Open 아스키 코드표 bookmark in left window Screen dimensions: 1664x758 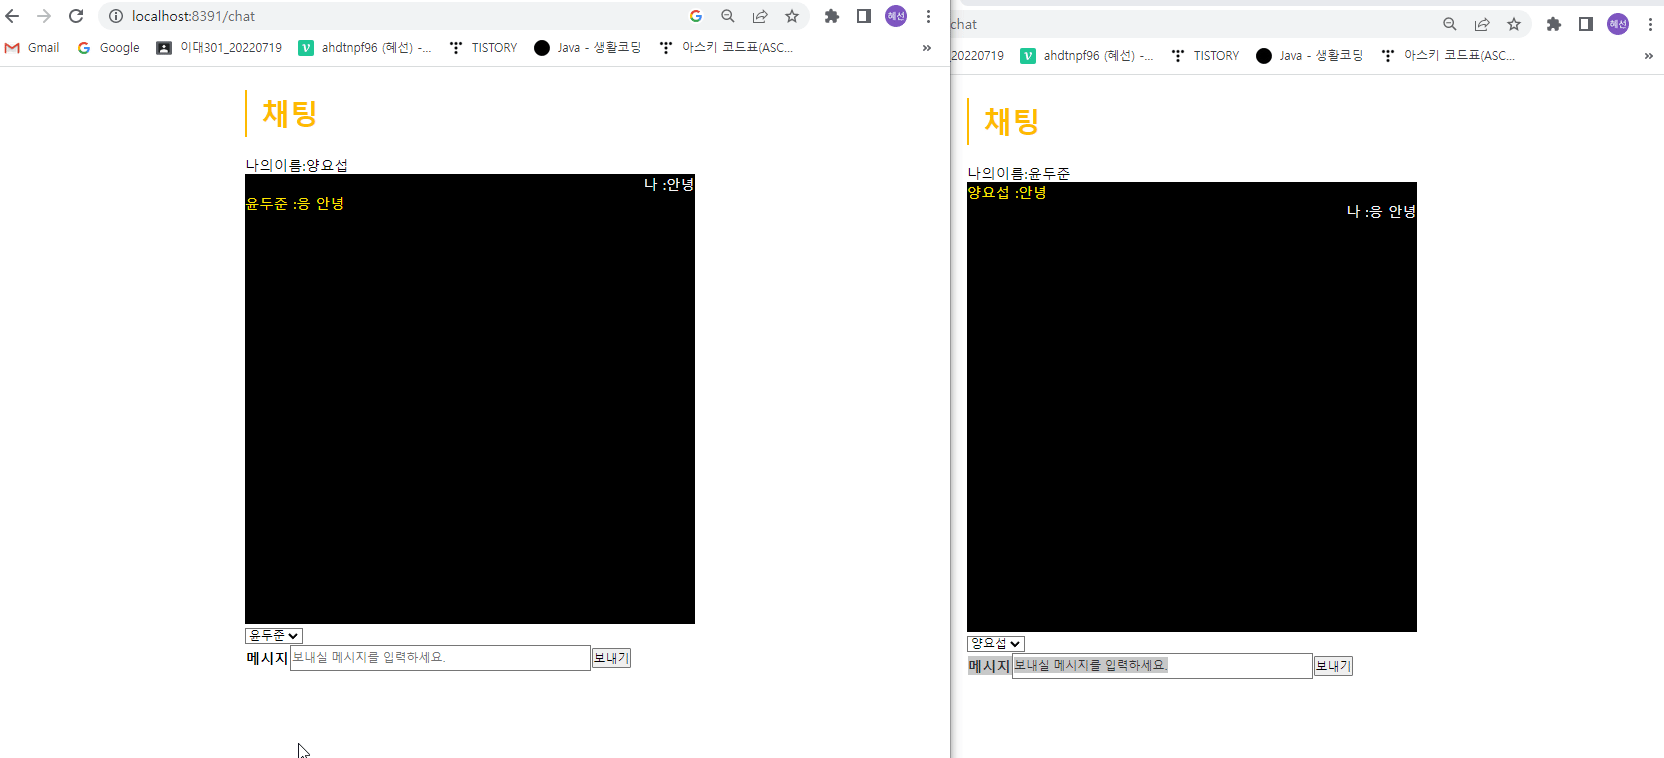click(x=726, y=48)
